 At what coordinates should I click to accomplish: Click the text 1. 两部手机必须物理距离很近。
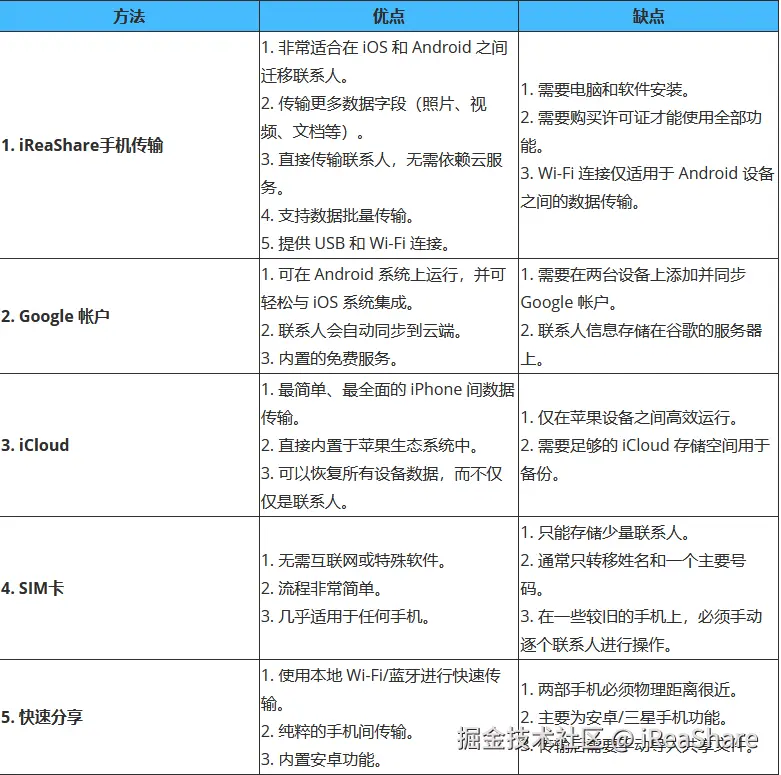[630, 689]
